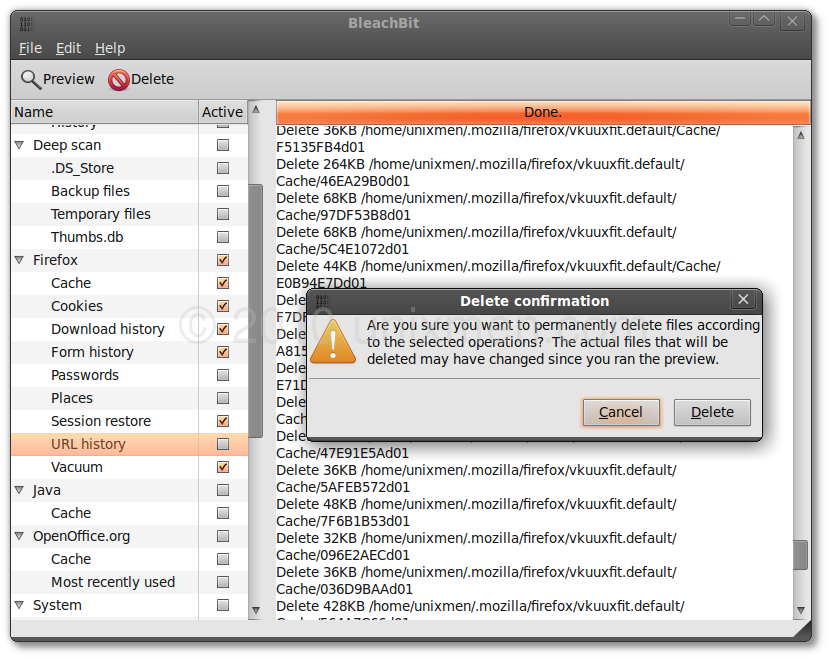Enable the Passwords checkbox
The image size is (829, 659).
(223, 375)
